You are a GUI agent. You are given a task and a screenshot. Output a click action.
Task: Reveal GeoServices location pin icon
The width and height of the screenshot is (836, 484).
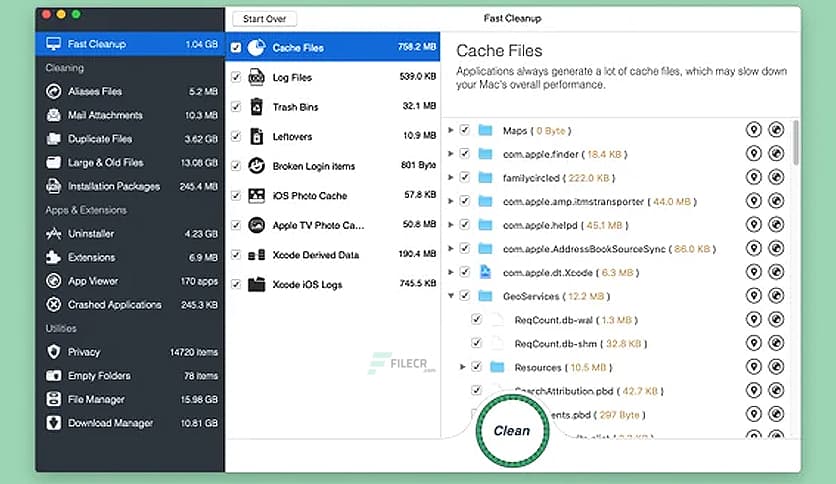753,295
